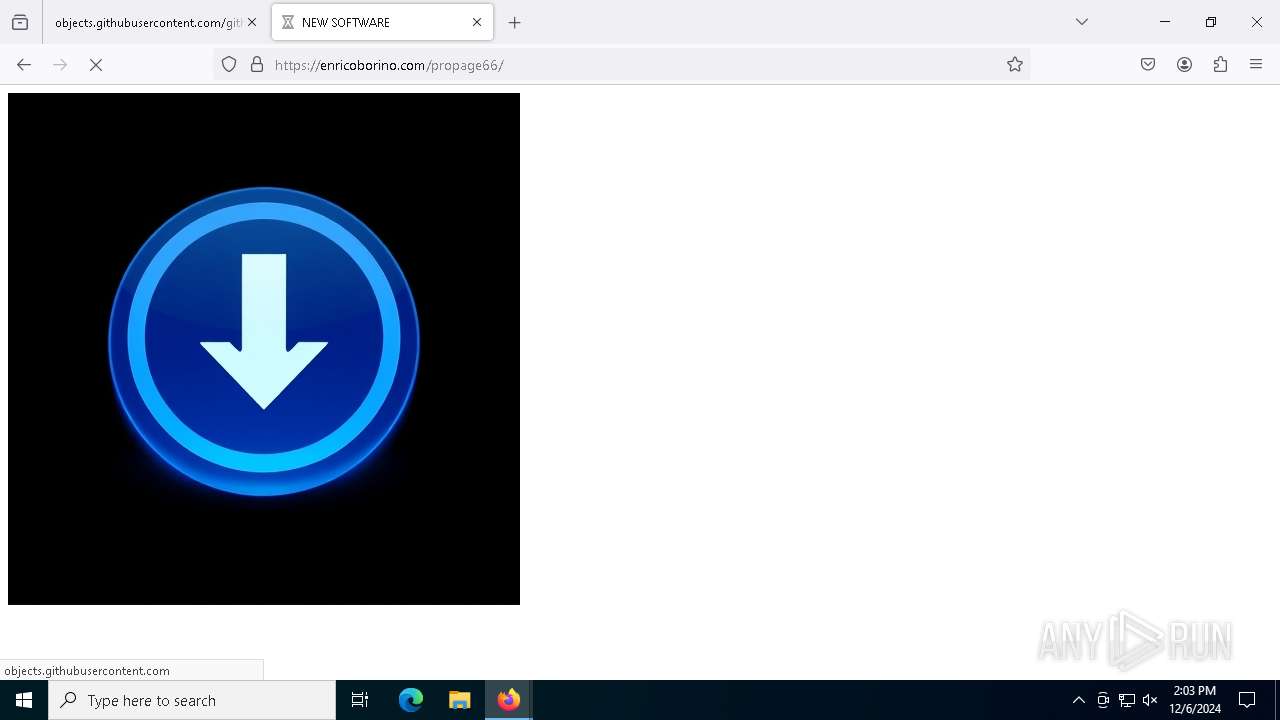This screenshot has width=1280, height=720.
Task: Restore down the Firefox window
Action: coord(1211,22)
